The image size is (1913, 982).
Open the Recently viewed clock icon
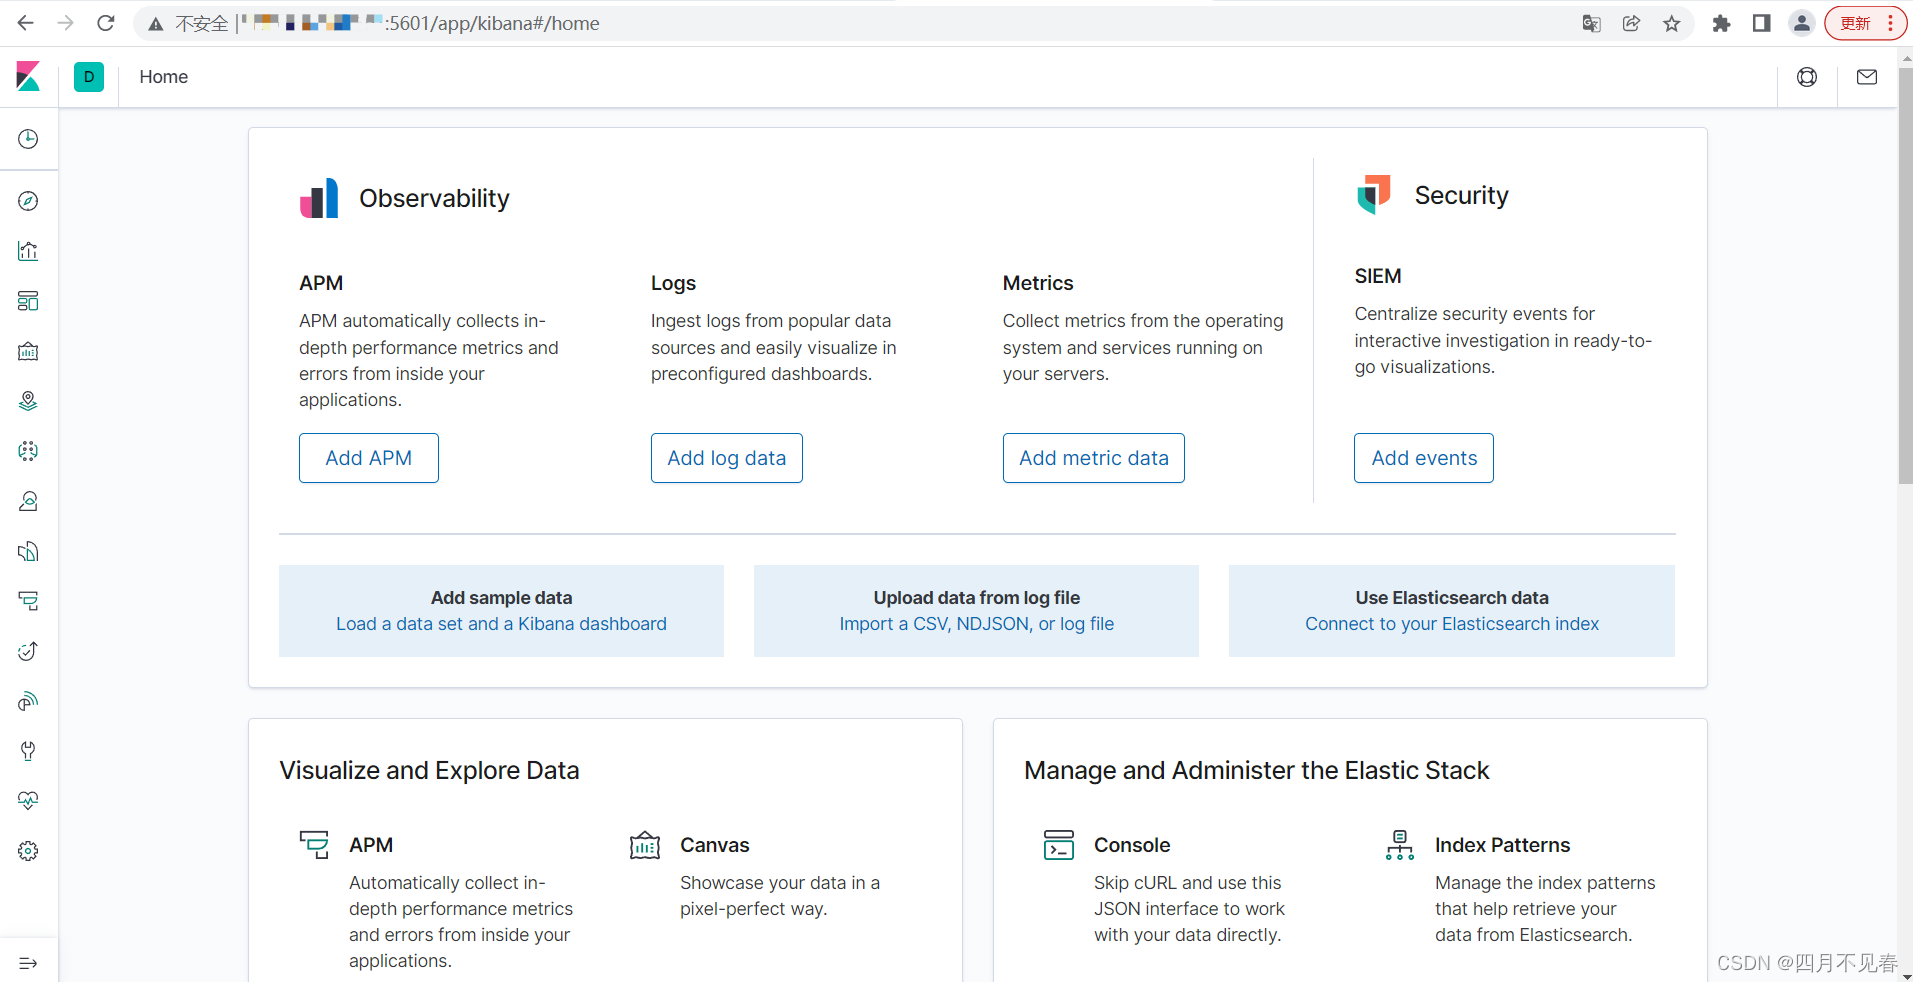pyautogui.click(x=28, y=139)
